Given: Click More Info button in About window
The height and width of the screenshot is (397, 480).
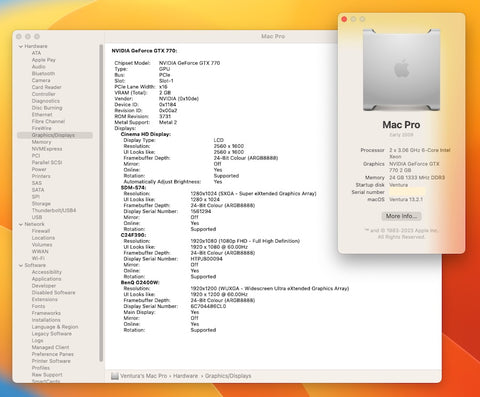Looking at the screenshot, I should tap(401, 216).
